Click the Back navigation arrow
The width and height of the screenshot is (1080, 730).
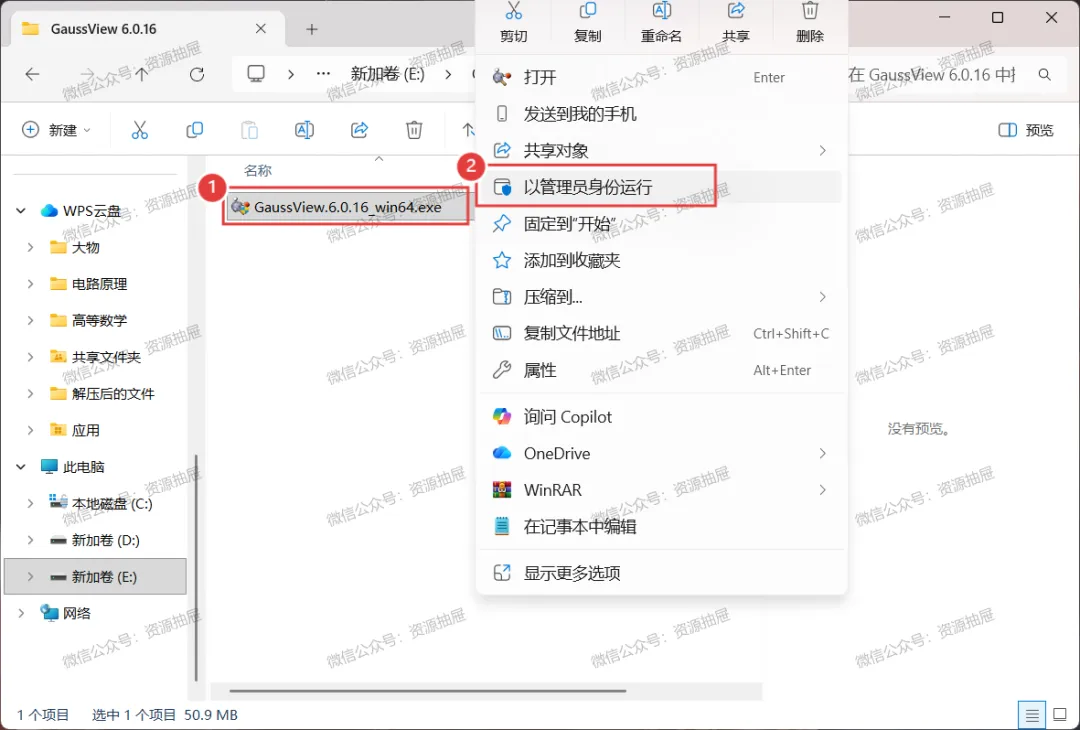point(32,74)
